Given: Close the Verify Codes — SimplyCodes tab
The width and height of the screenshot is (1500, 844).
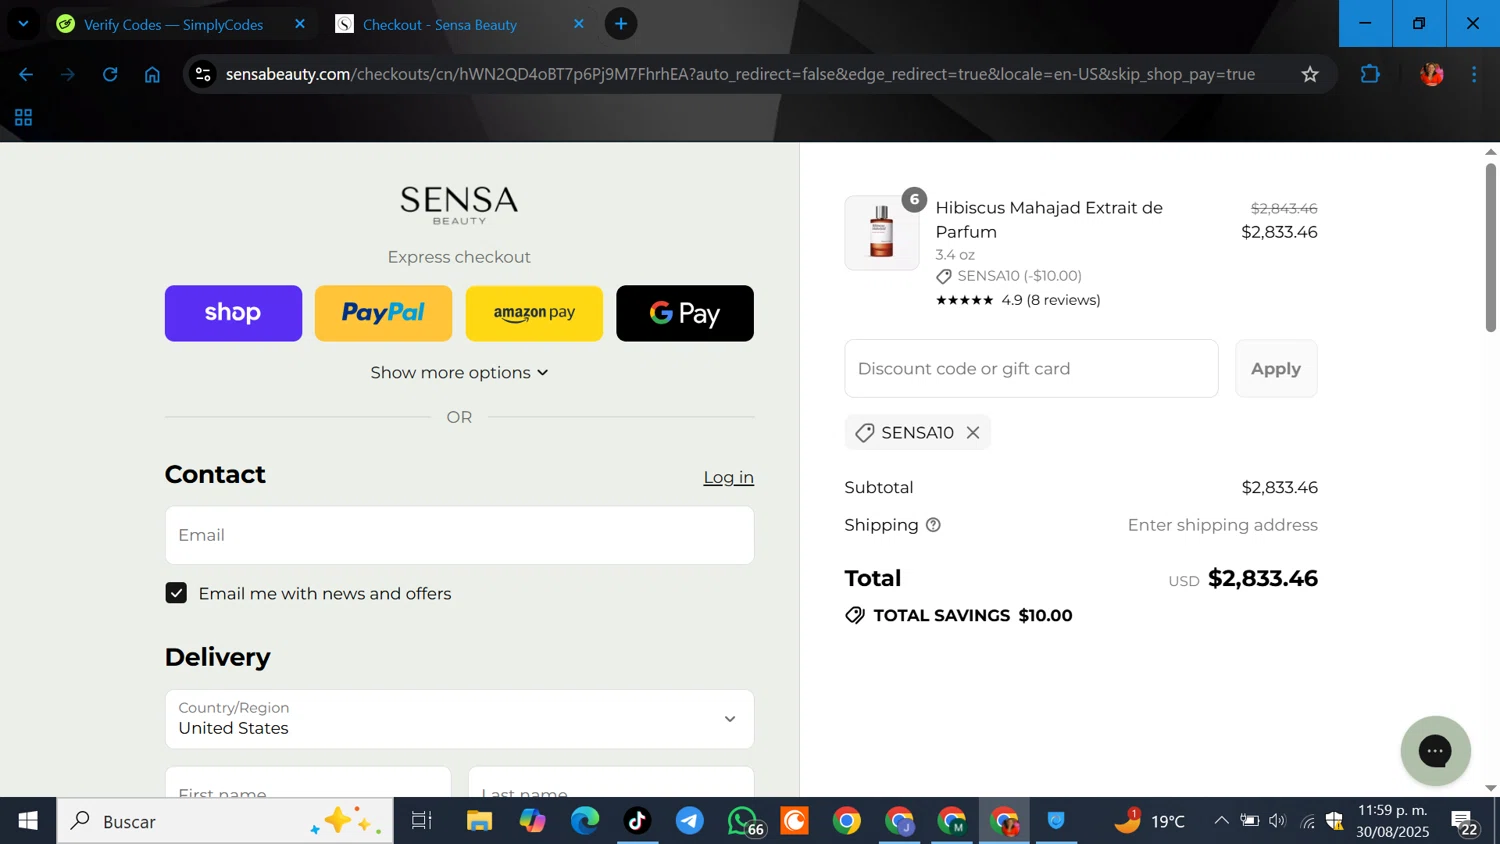Looking at the screenshot, I should [300, 24].
